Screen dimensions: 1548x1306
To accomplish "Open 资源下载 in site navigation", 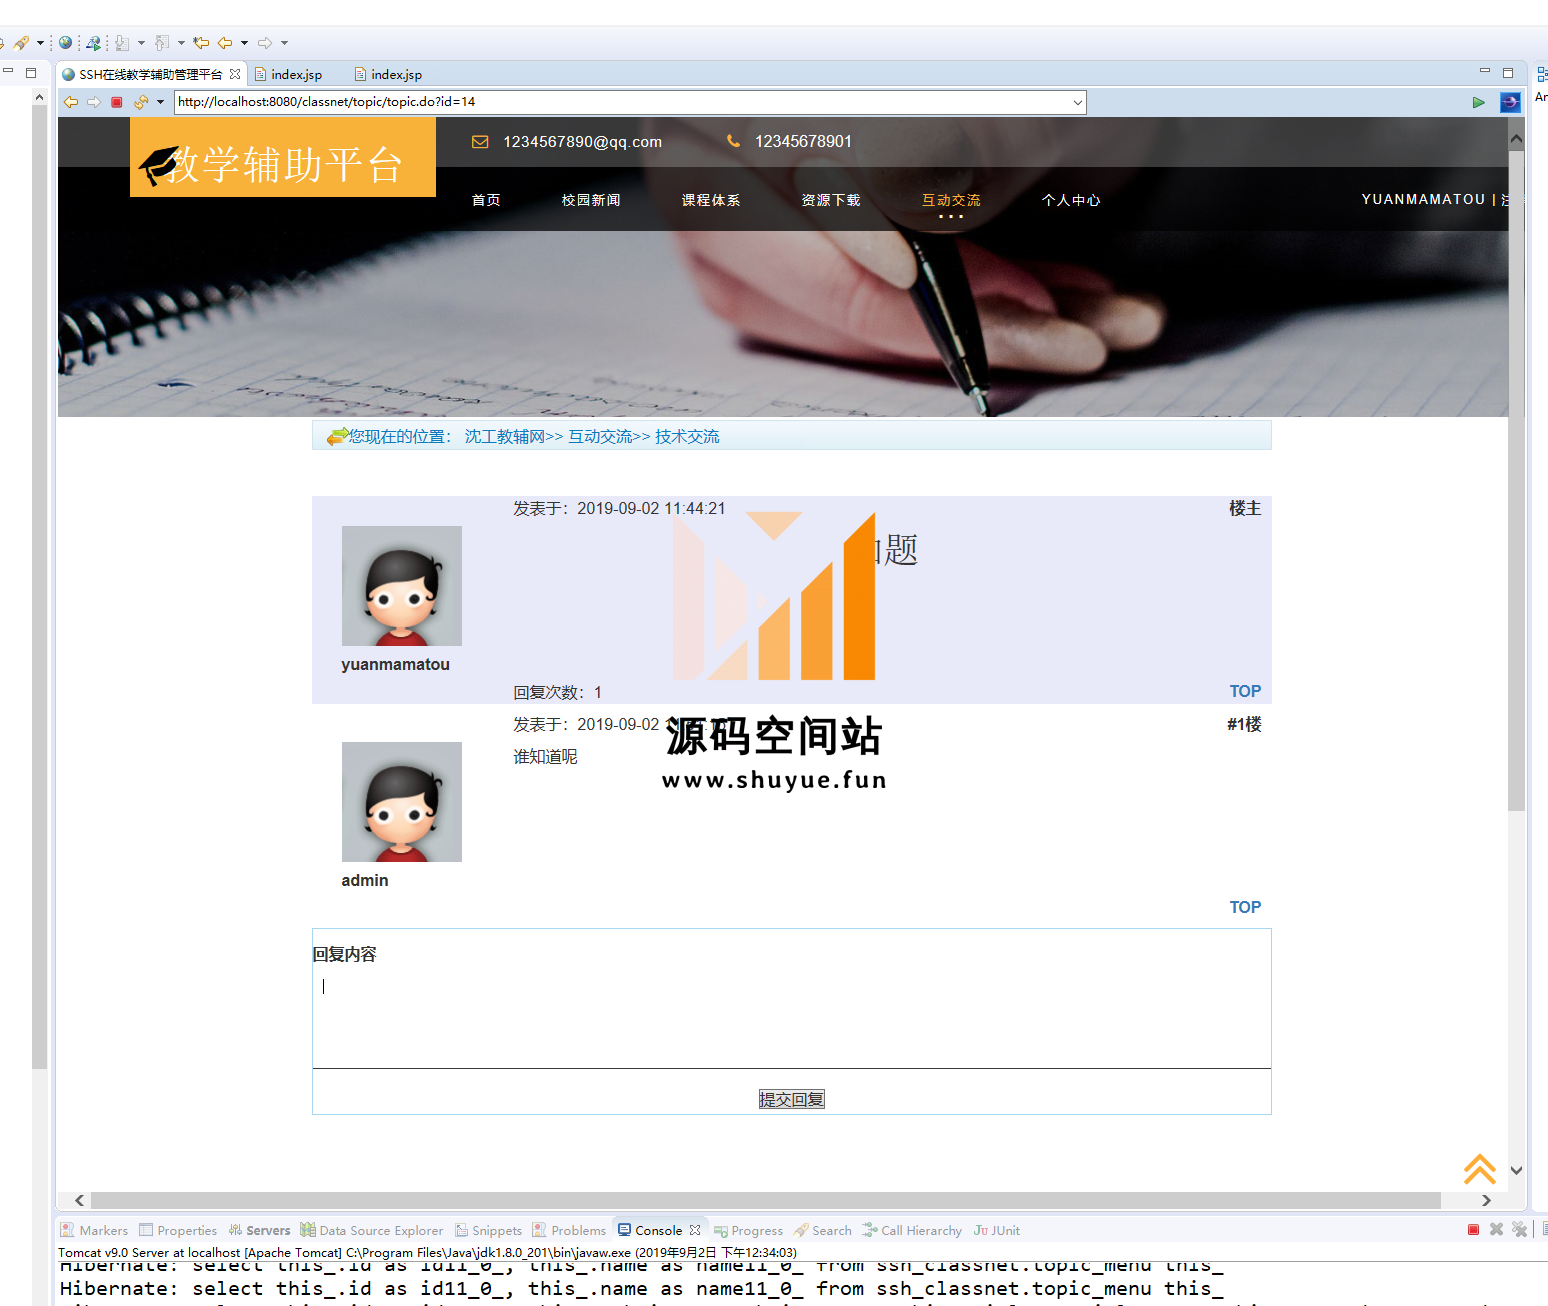I will [831, 200].
